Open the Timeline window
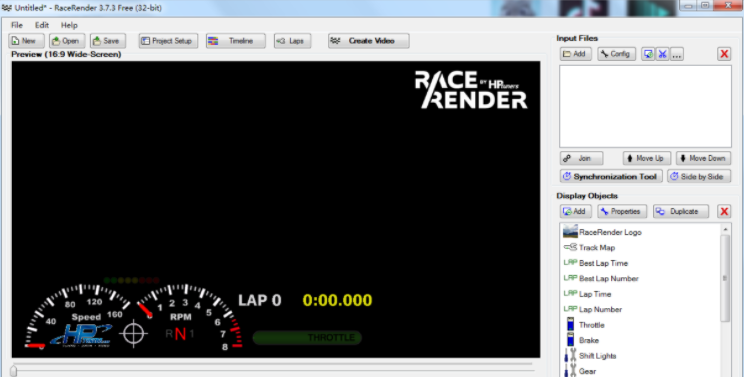This screenshot has height=377, width=744. [x=236, y=41]
